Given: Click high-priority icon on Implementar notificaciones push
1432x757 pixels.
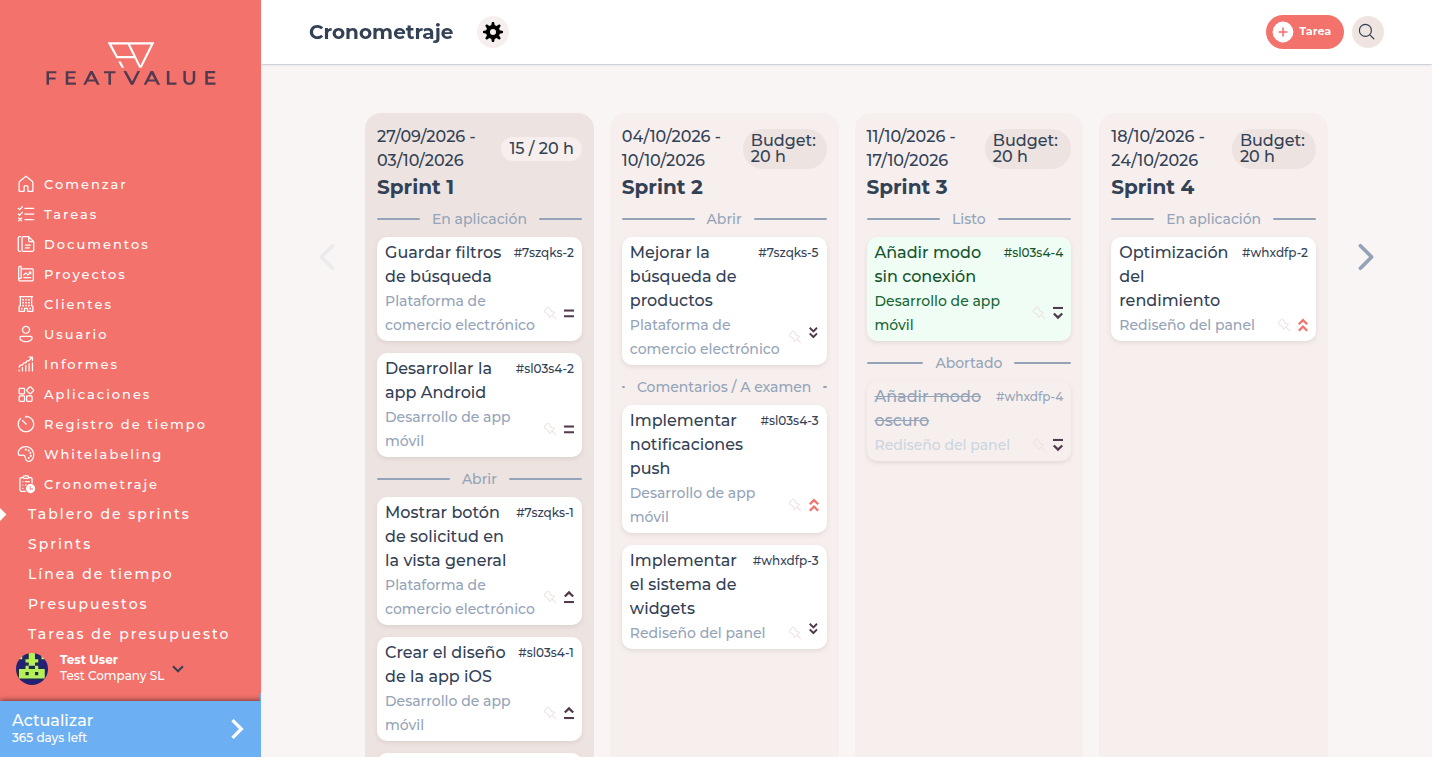Looking at the screenshot, I should click(813, 505).
